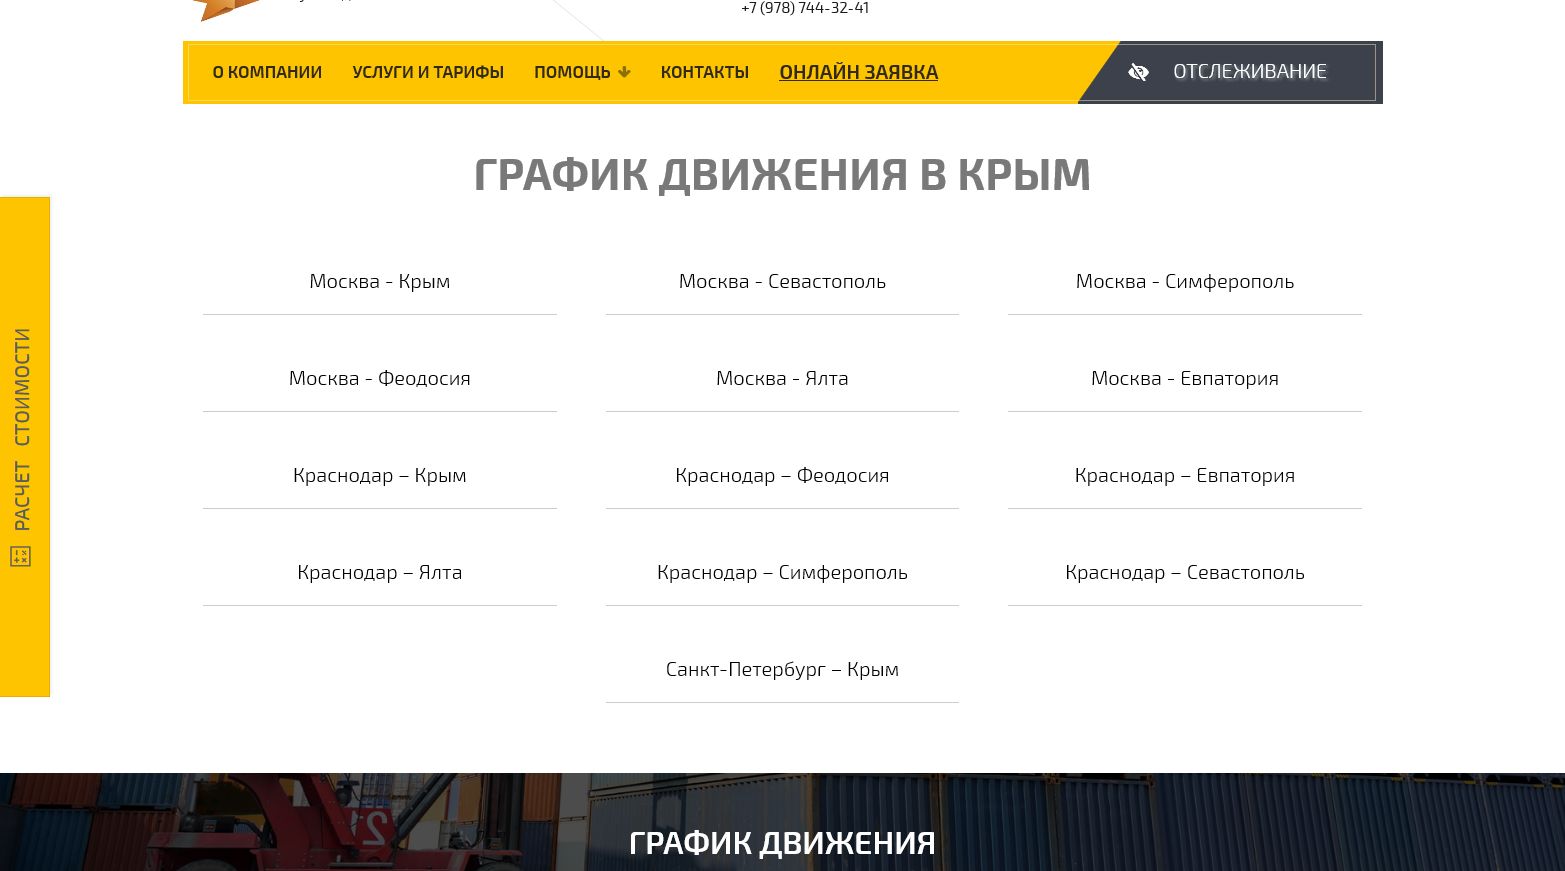
Task: Click the crossed-eye icon beside Отслеживание
Action: [1138, 72]
